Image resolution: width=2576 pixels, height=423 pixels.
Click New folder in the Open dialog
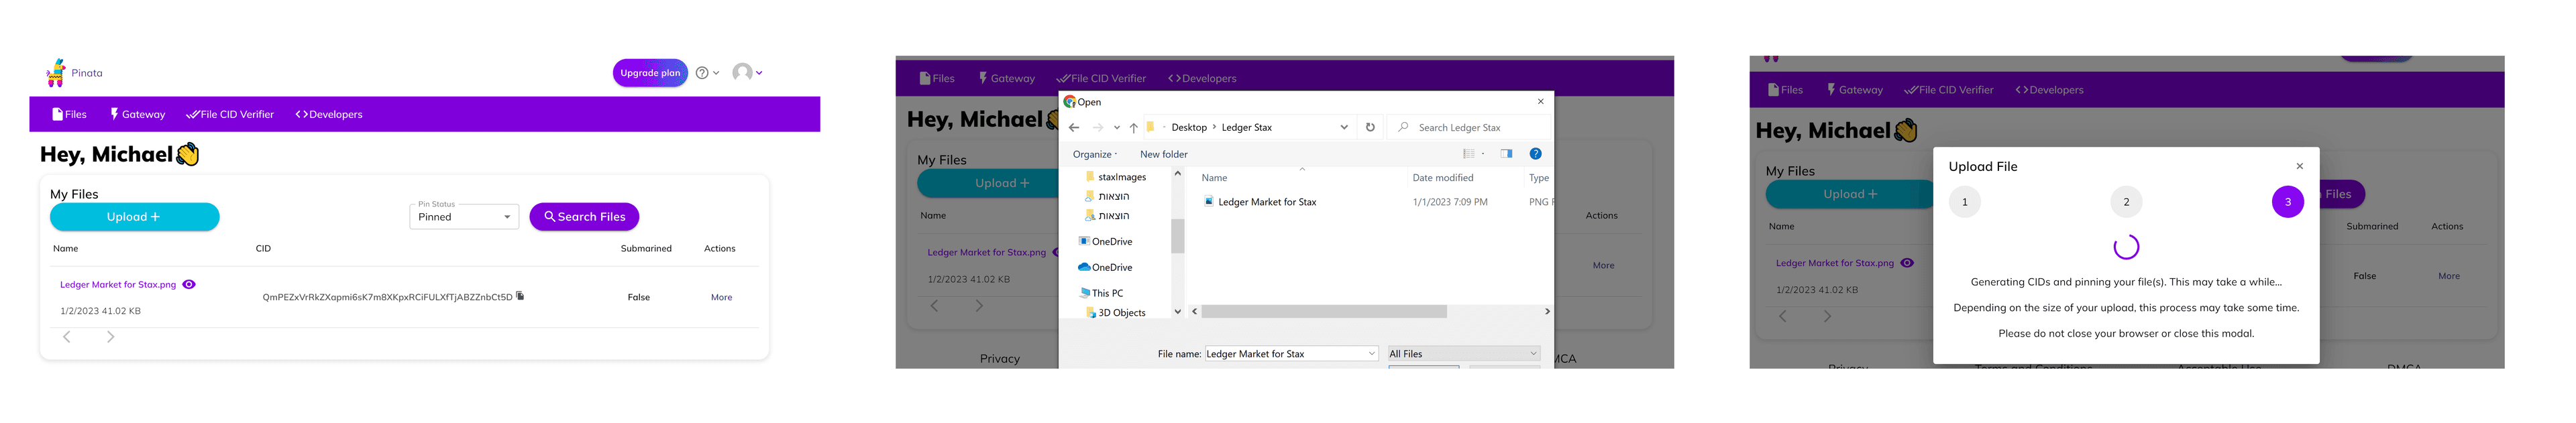(x=1164, y=154)
